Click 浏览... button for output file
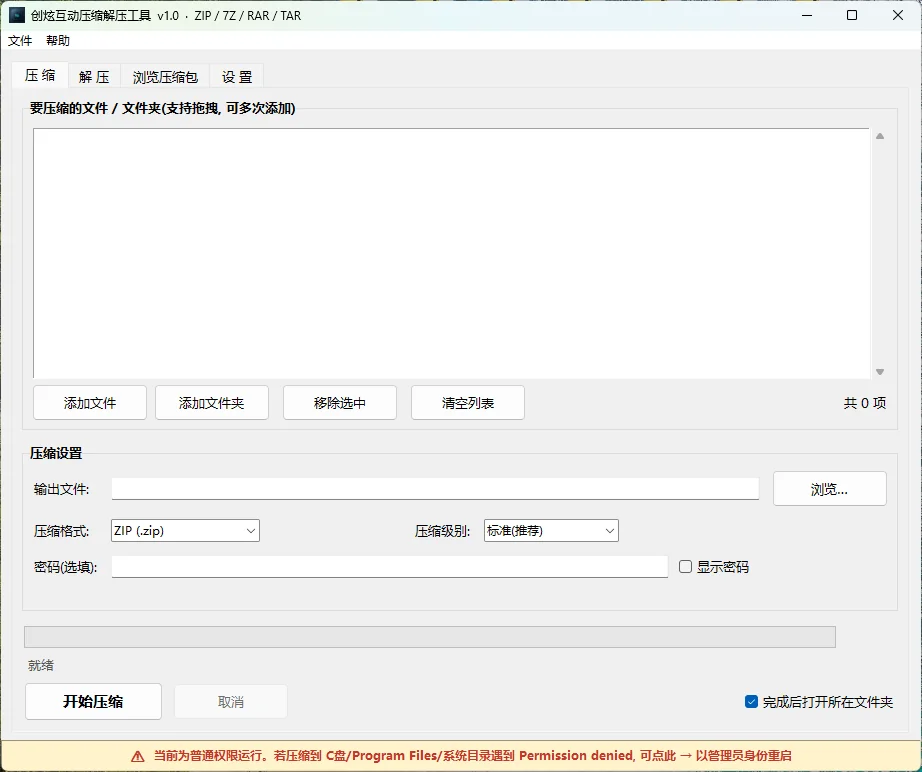 click(x=830, y=489)
